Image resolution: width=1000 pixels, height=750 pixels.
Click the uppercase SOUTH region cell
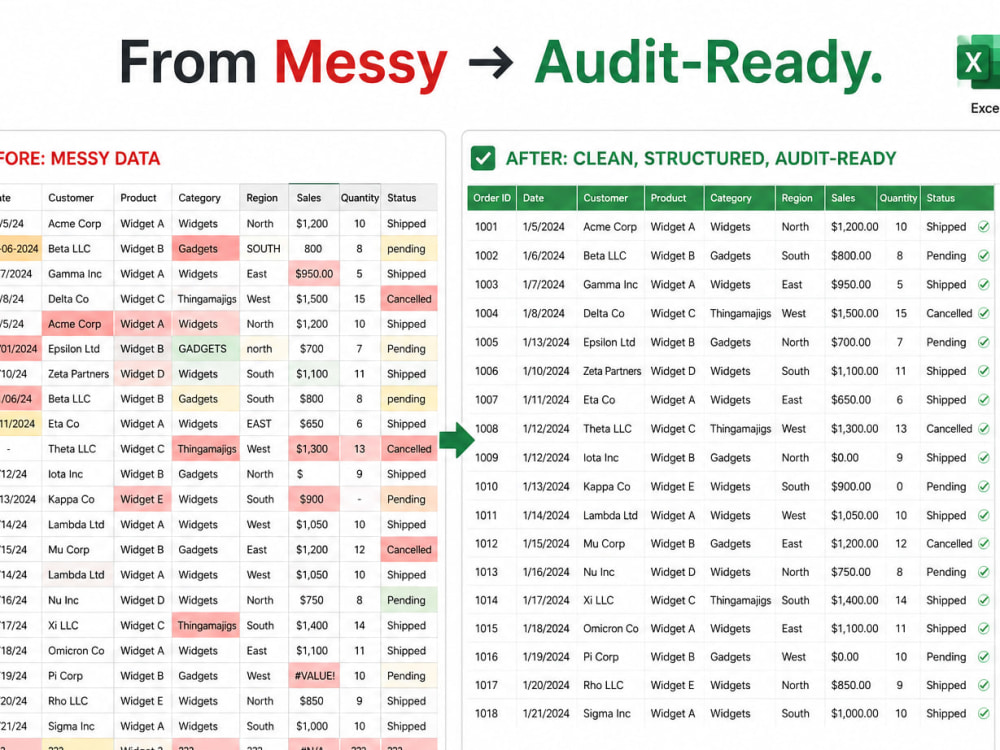point(264,249)
